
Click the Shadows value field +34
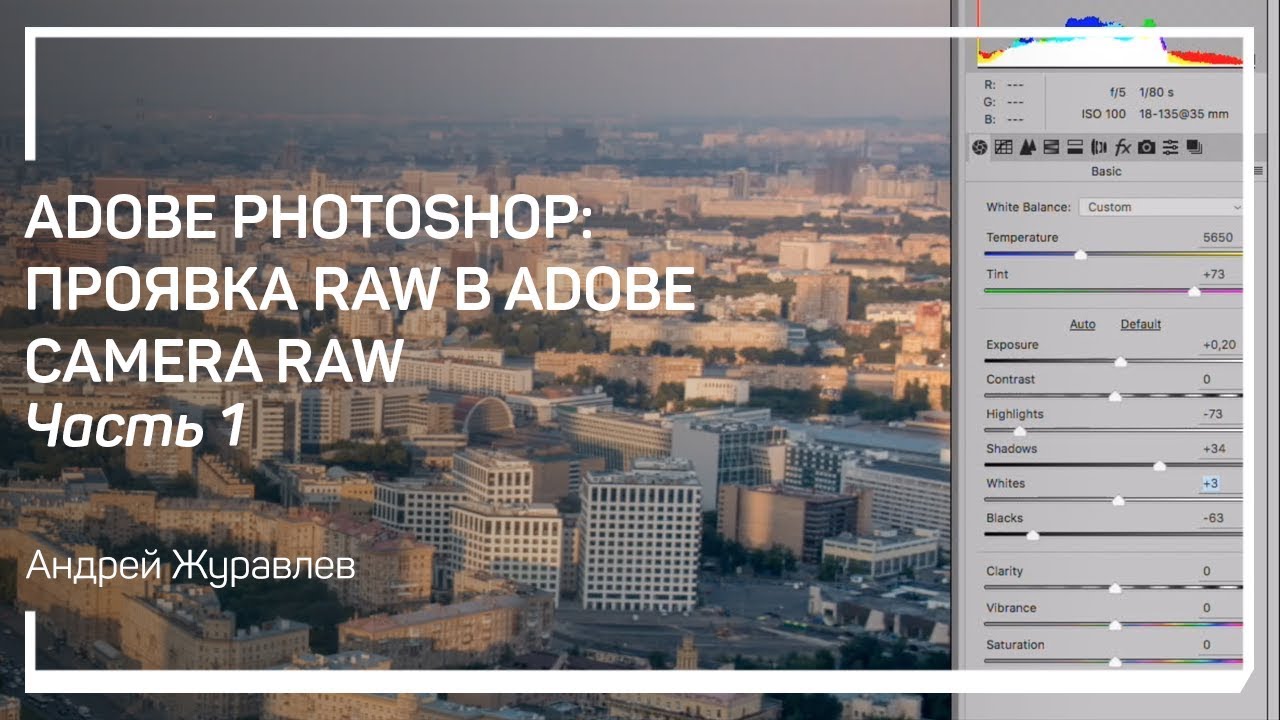pyautogui.click(x=1219, y=449)
